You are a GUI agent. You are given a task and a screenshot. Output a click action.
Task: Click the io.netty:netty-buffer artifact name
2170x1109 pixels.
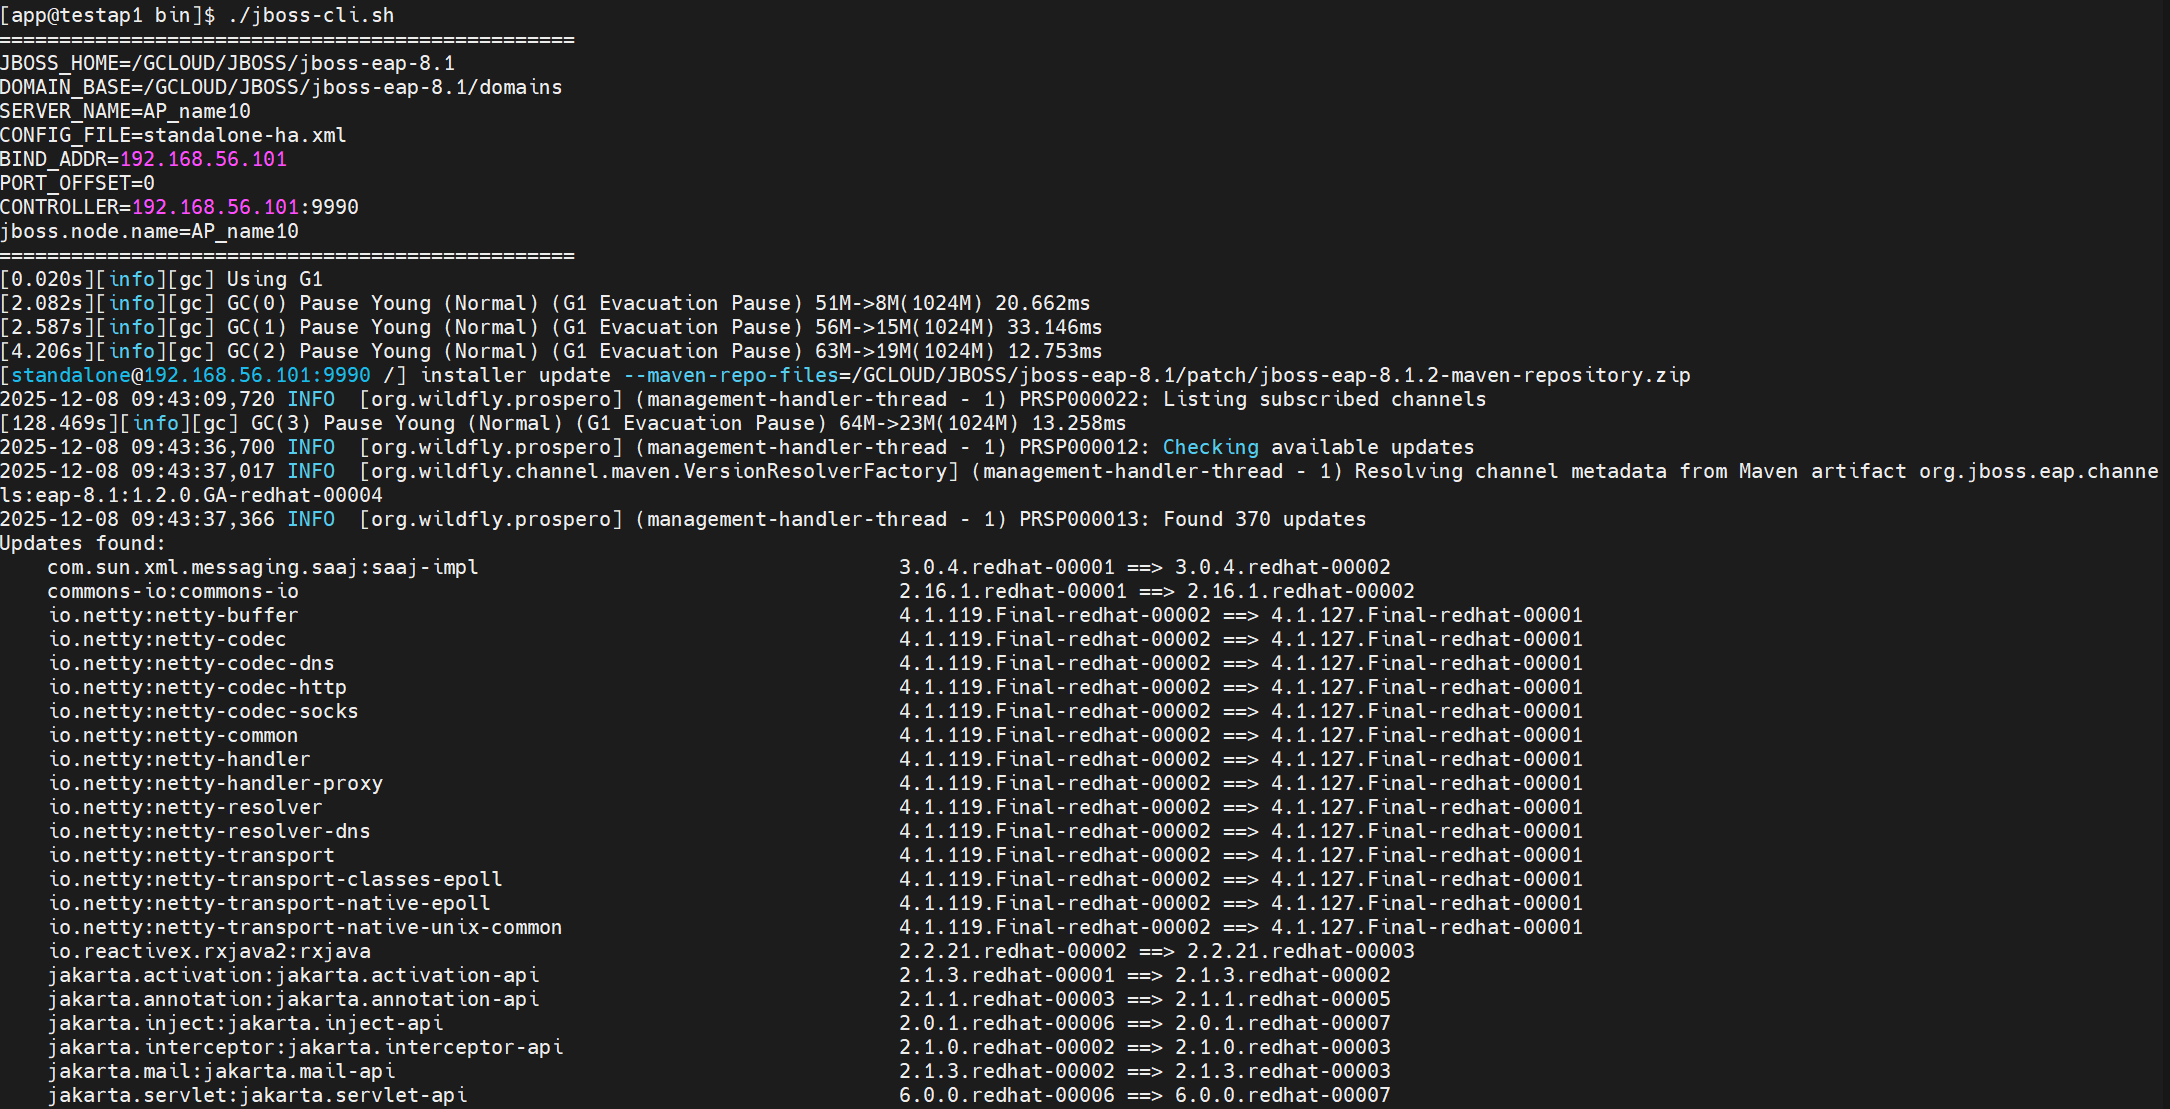coord(172,615)
